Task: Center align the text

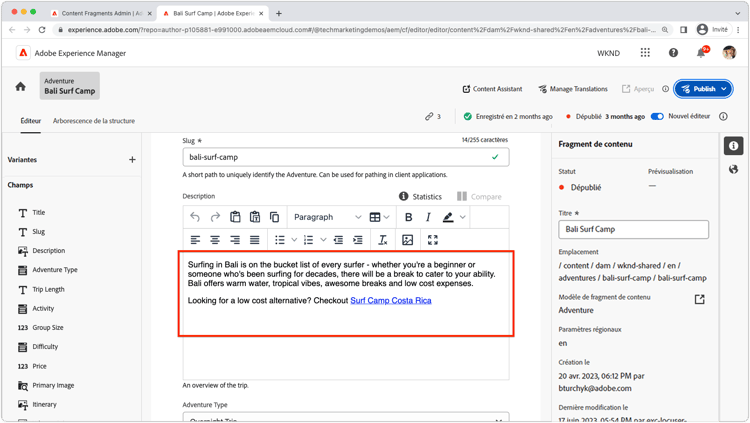Action: coord(215,240)
